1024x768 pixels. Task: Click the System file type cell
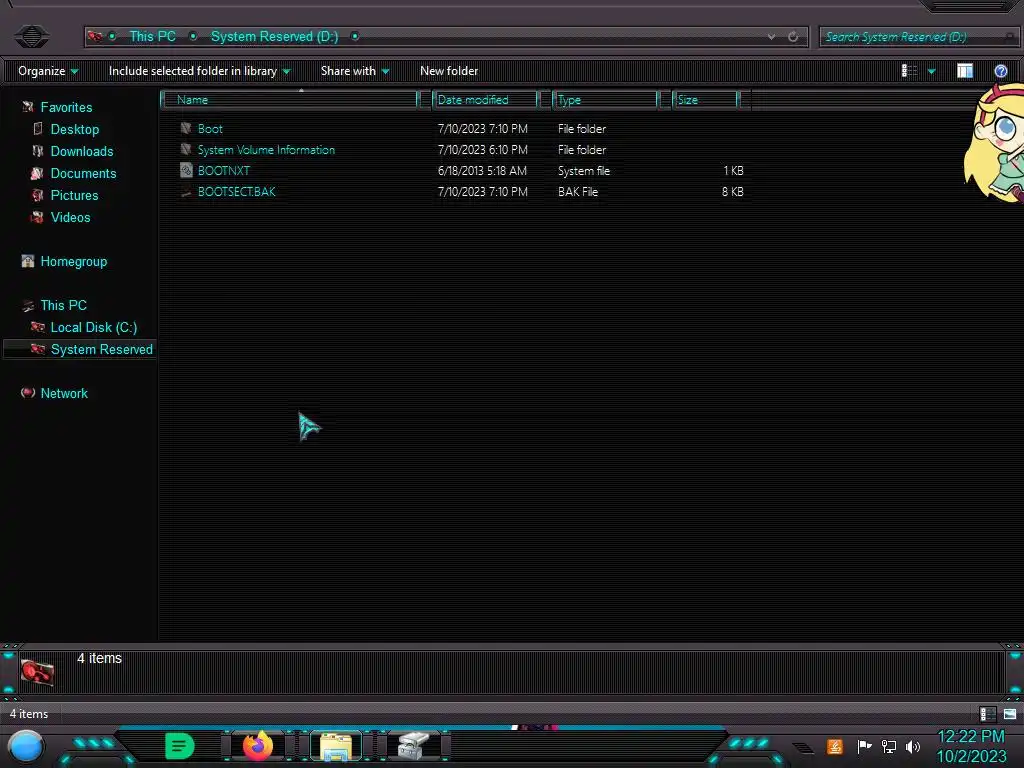pos(584,170)
